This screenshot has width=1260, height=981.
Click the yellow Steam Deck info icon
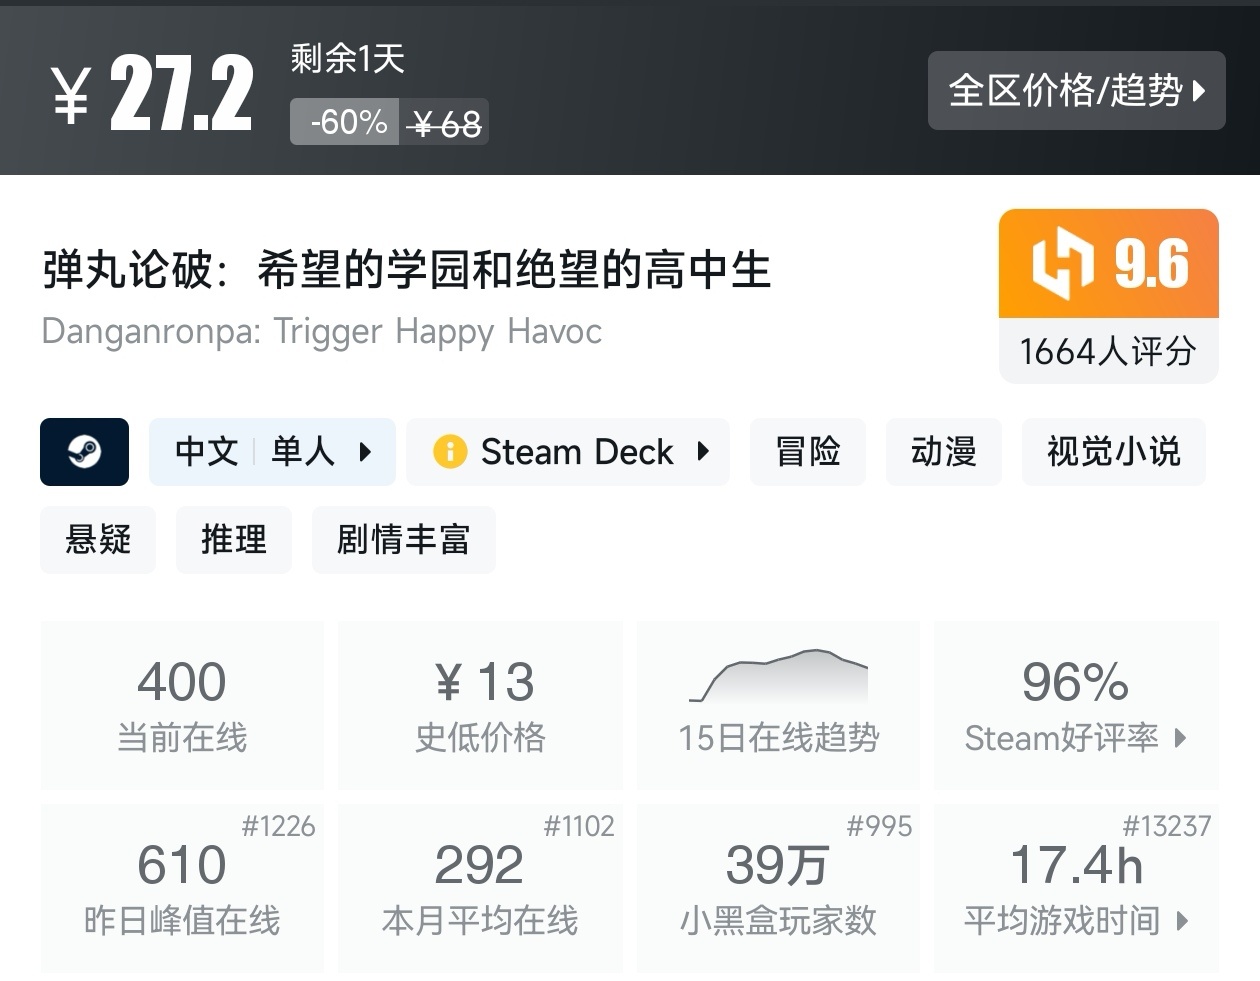tap(450, 452)
